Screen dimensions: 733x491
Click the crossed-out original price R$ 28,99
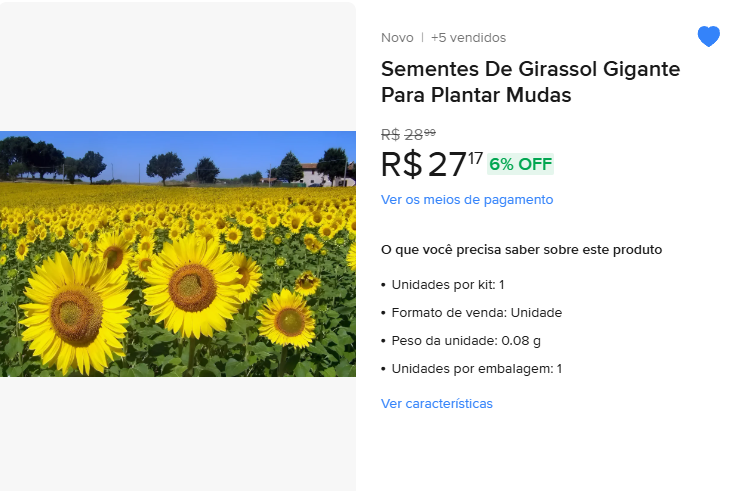click(x=408, y=134)
